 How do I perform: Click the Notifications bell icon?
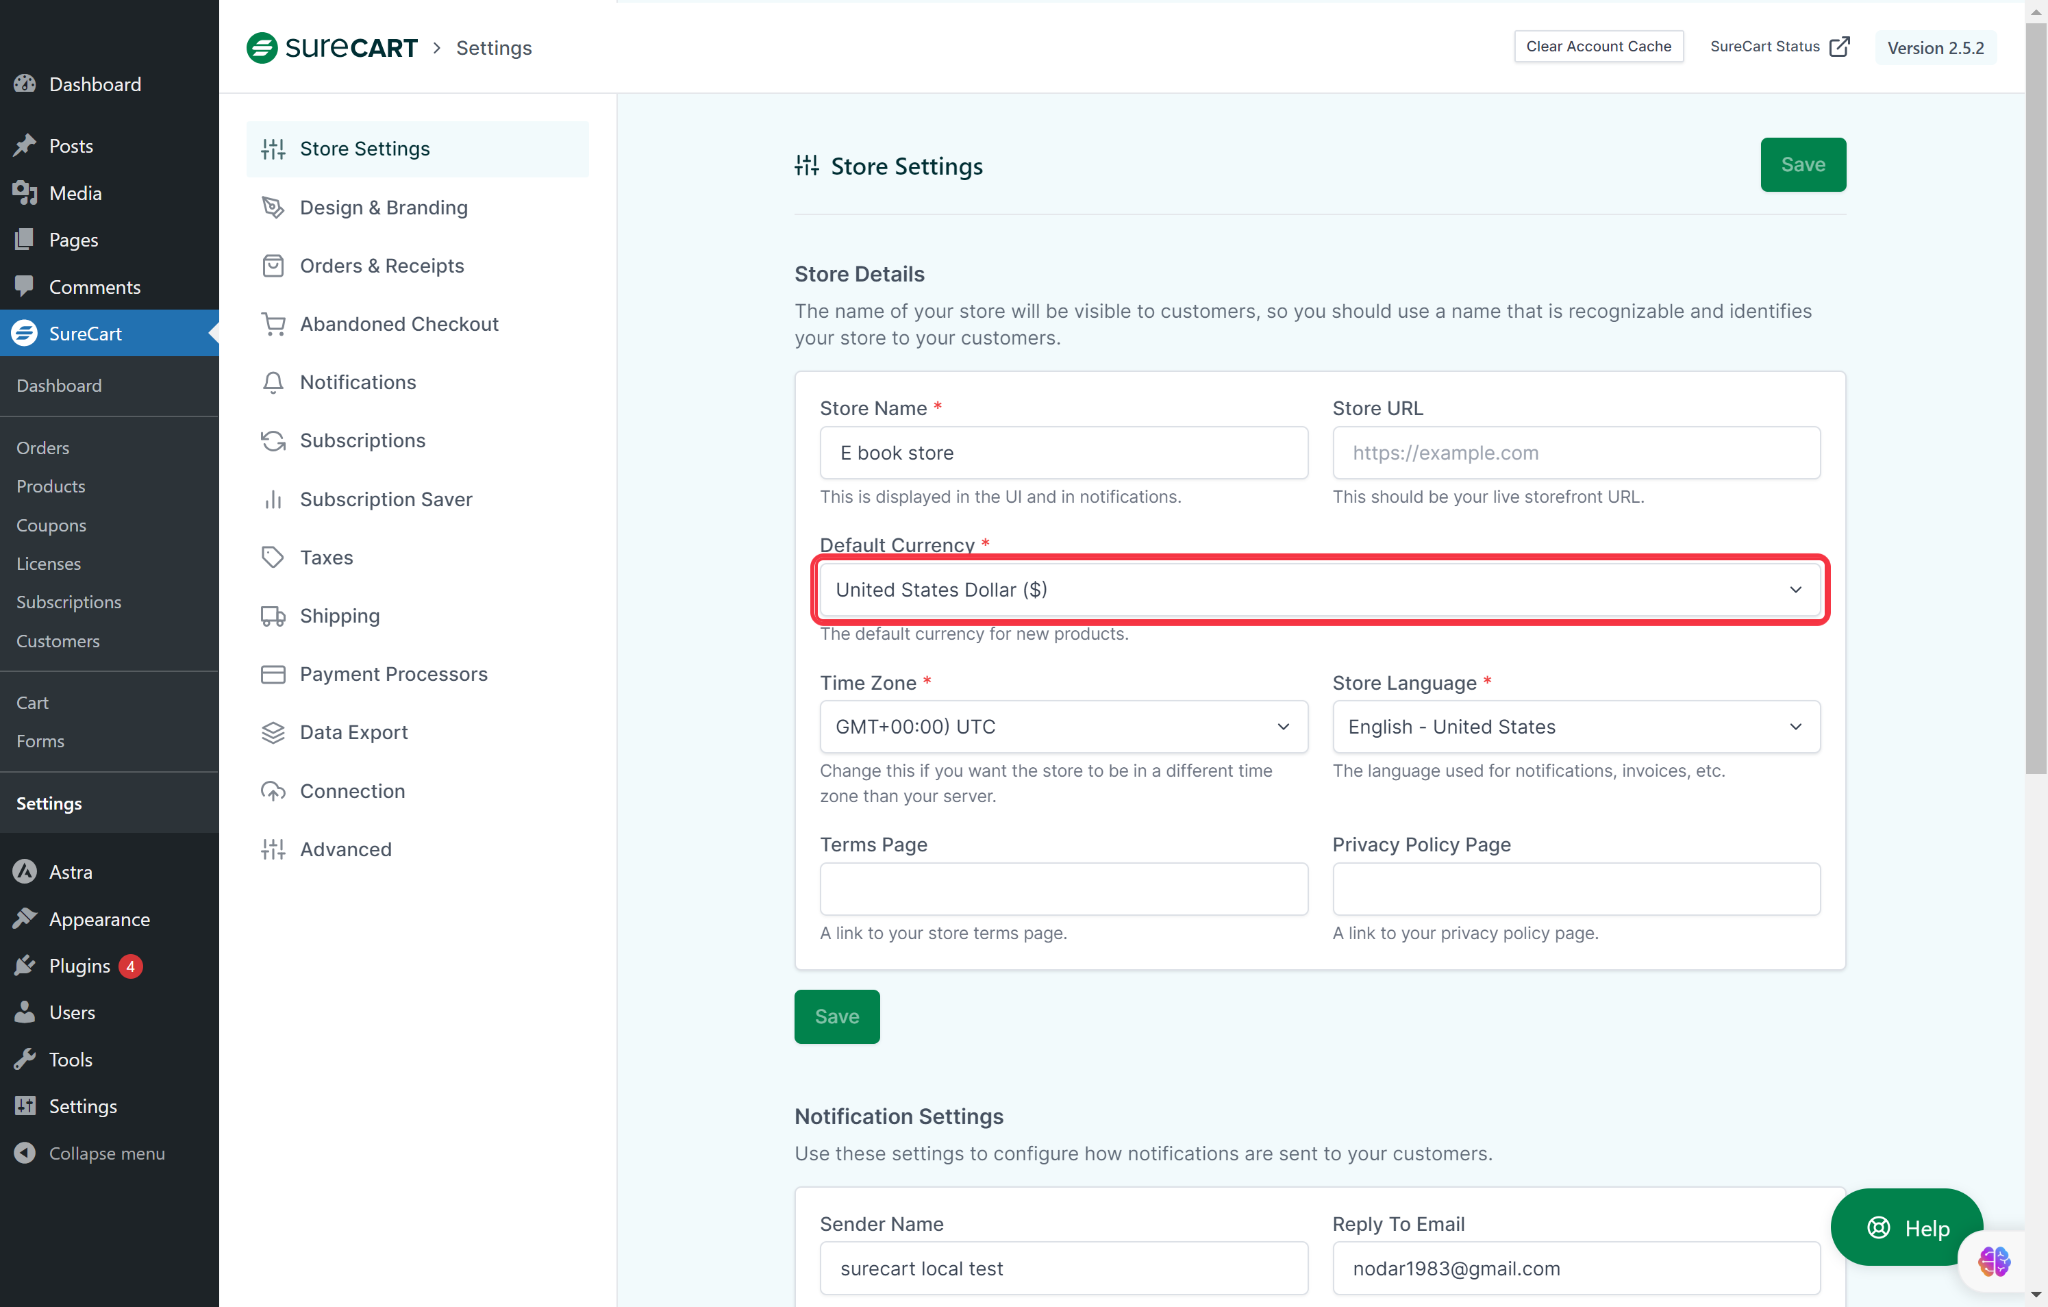coord(272,383)
